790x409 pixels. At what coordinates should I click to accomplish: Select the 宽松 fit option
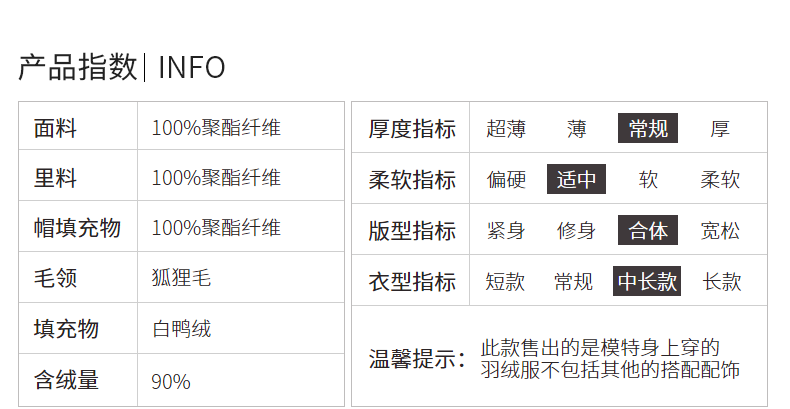[x=720, y=231]
